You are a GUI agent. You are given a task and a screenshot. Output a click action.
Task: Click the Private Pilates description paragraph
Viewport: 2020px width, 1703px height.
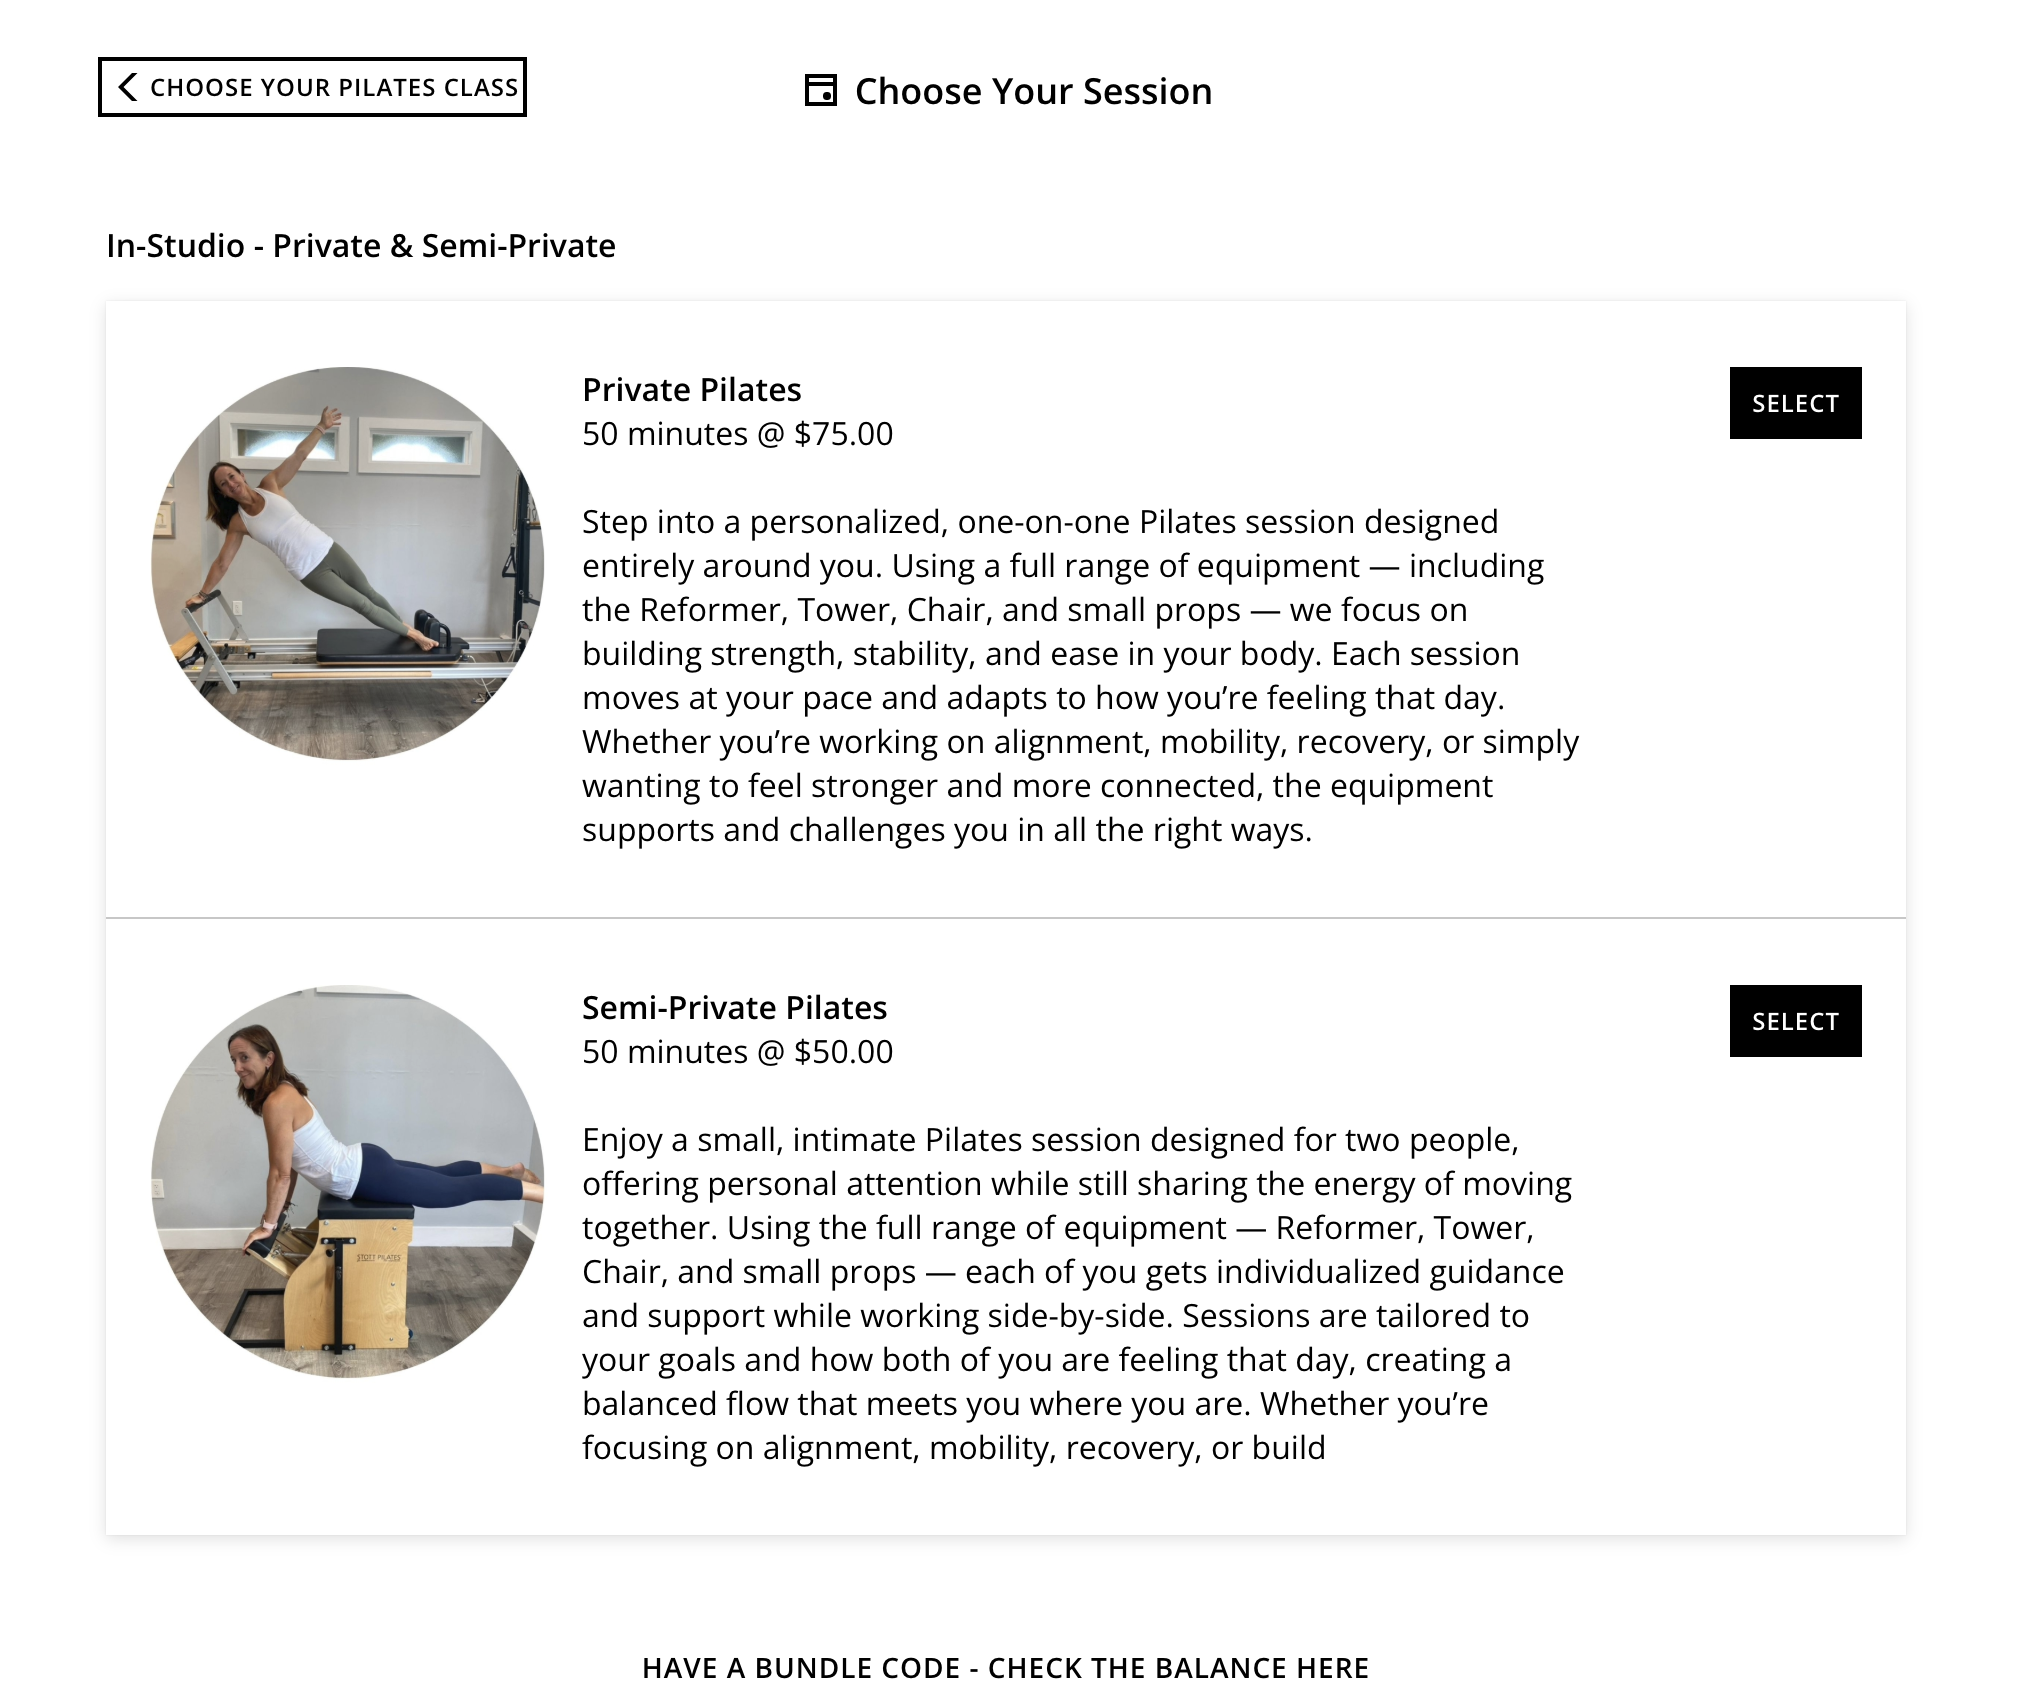pos(1081,676)
